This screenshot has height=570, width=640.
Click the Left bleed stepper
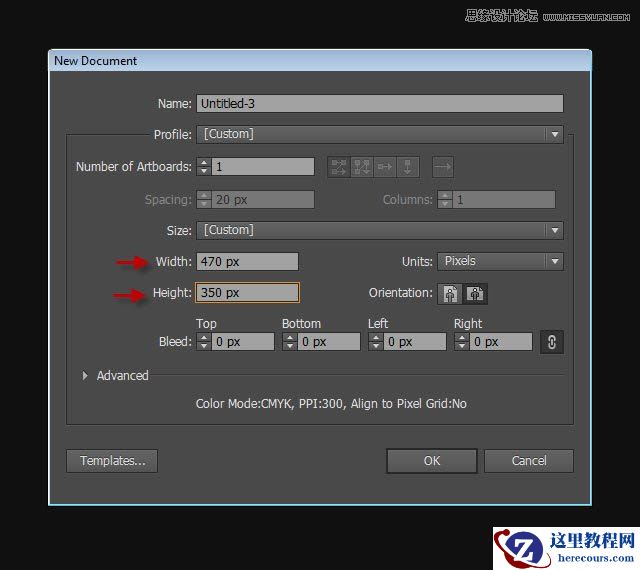[x=376, y=342]
